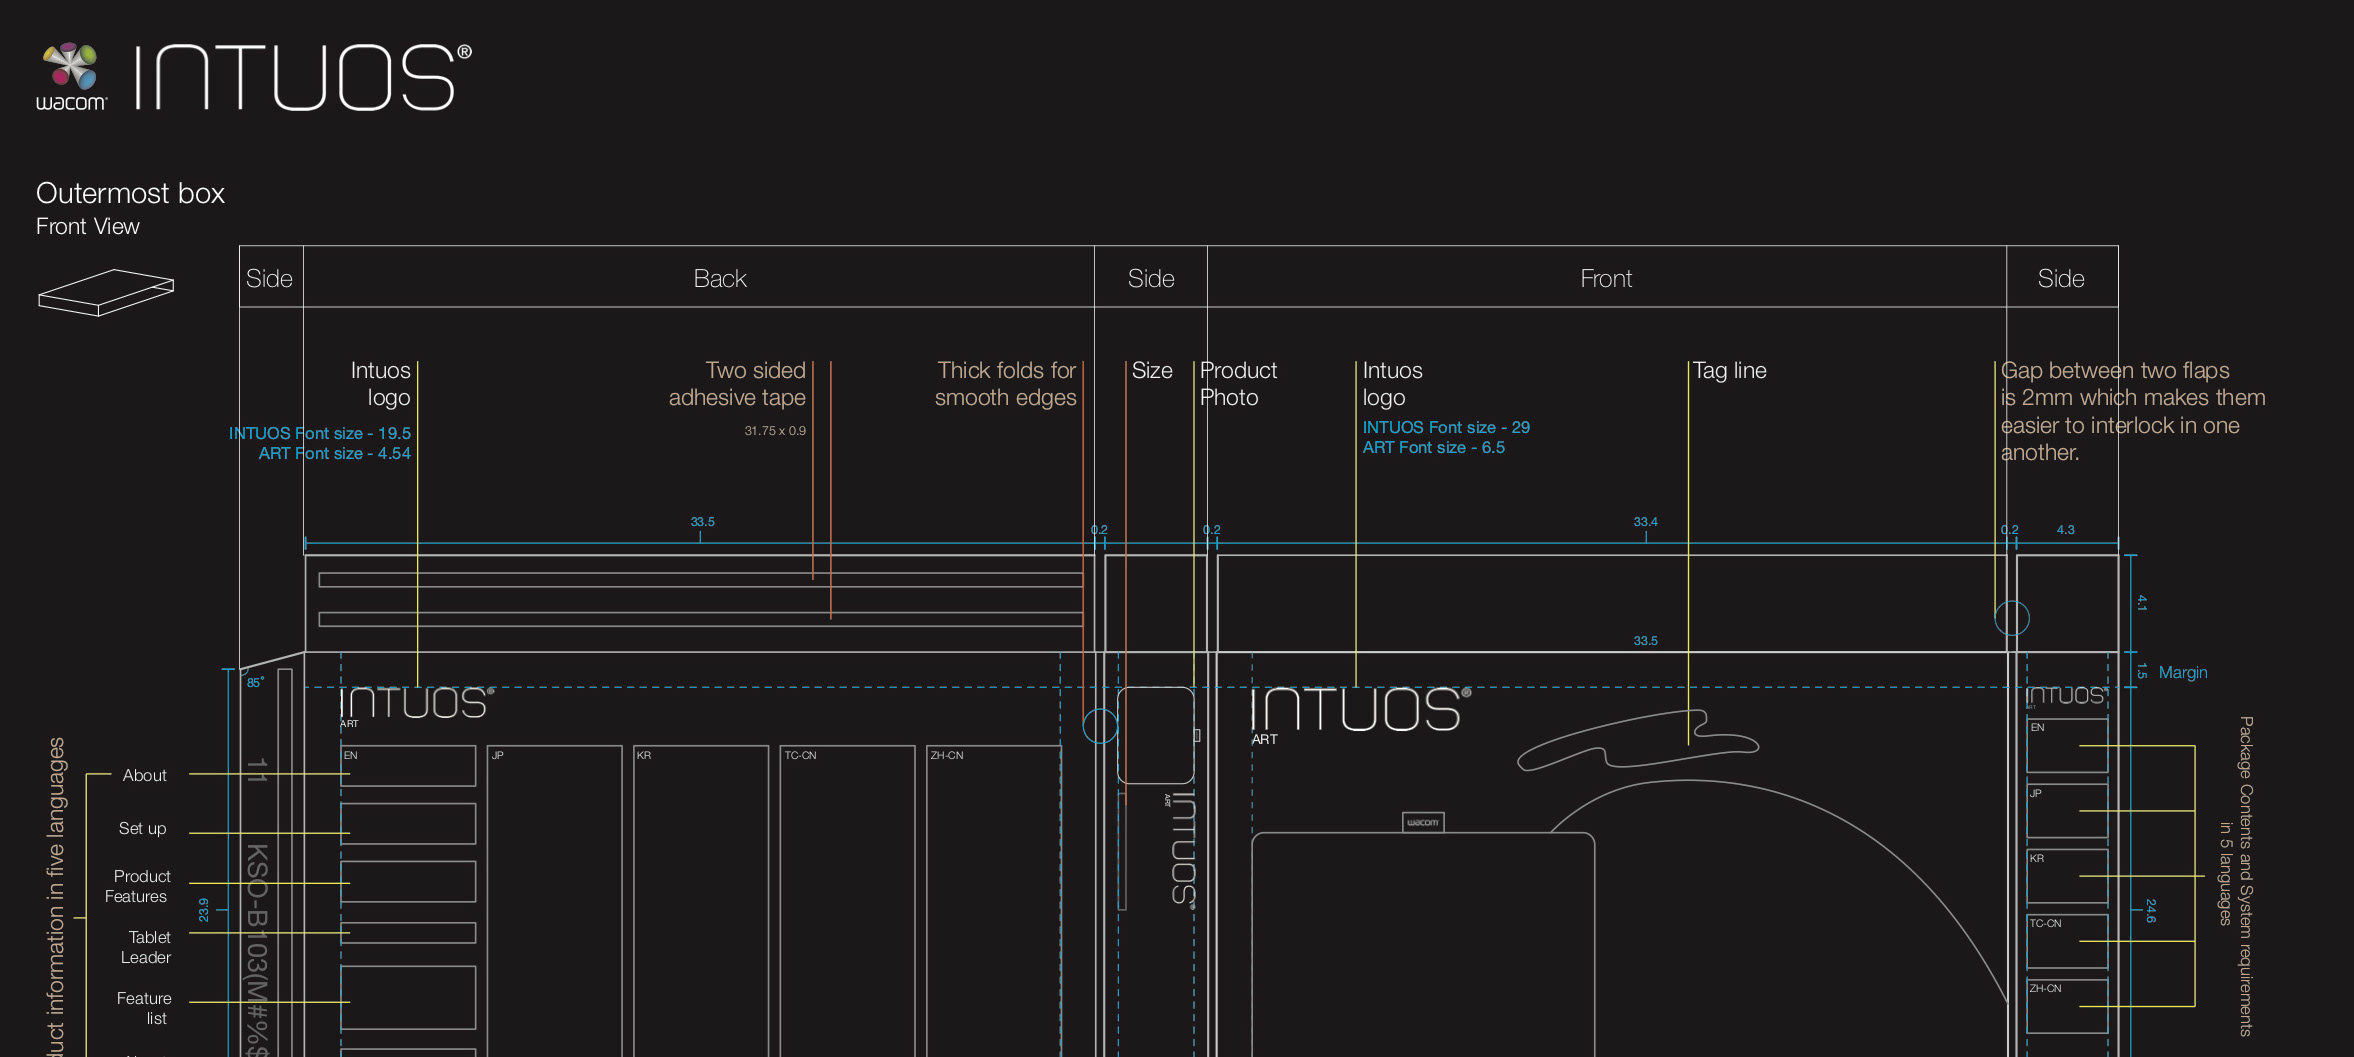
Task: Click the 'Tablet Leader' label
Action: [x=146, y=947]
